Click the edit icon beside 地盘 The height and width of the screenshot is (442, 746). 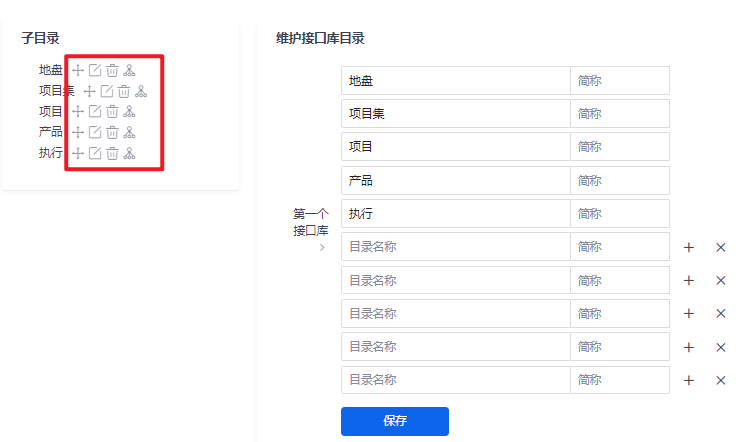[x=95, y=70]
